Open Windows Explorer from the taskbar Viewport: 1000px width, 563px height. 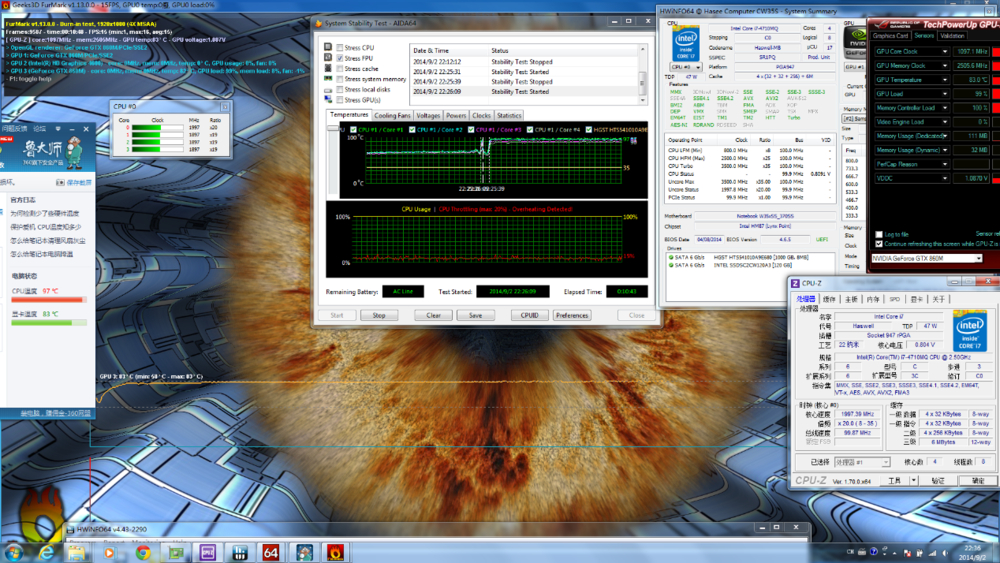point(76,552)
